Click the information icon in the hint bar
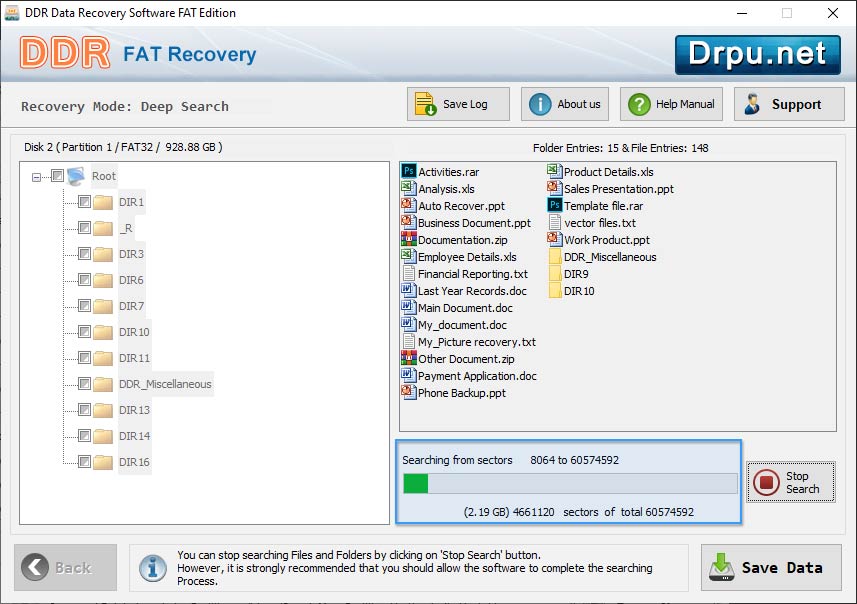Viewport: 857px width, 604px height. click(152, 567)
